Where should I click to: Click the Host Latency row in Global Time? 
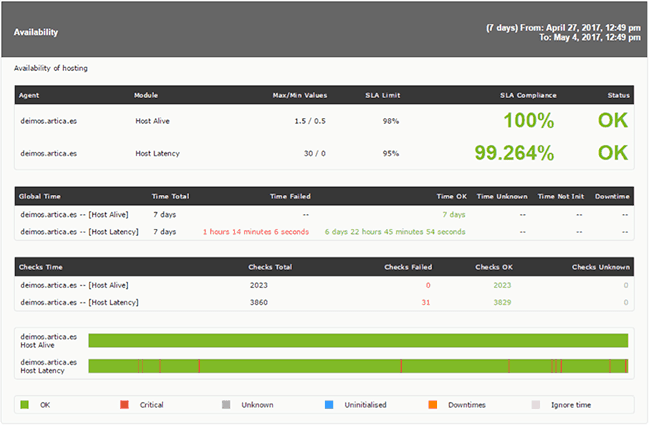[x=324, y=232]
